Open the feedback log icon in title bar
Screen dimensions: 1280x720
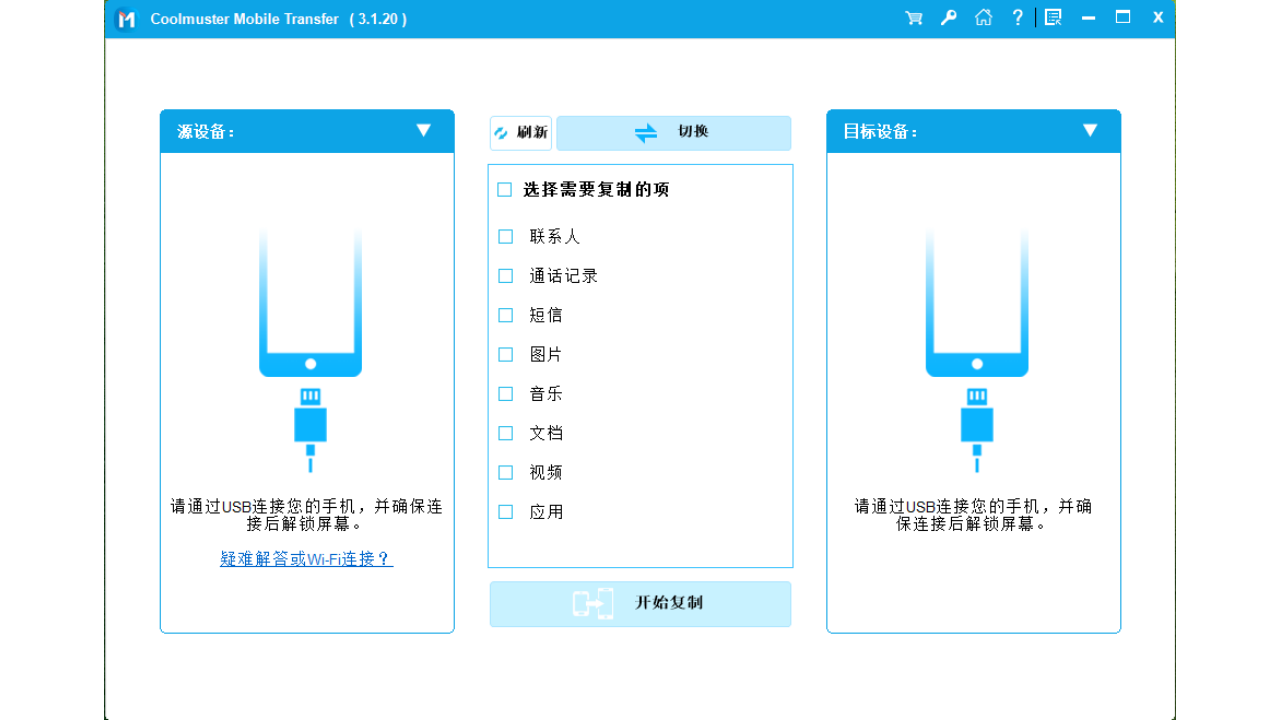pyautogui.click(x=1052, y=17)
